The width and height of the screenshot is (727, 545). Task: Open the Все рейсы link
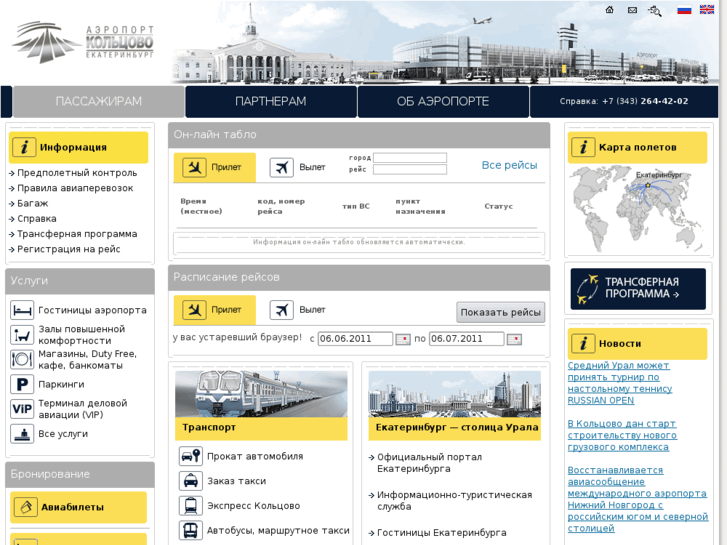509,165
